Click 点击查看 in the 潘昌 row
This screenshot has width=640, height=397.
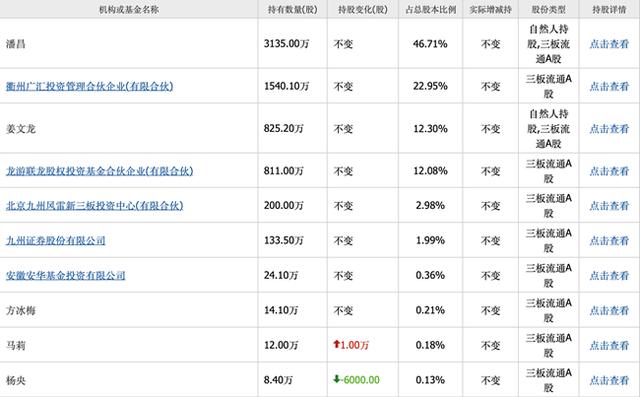609,44
